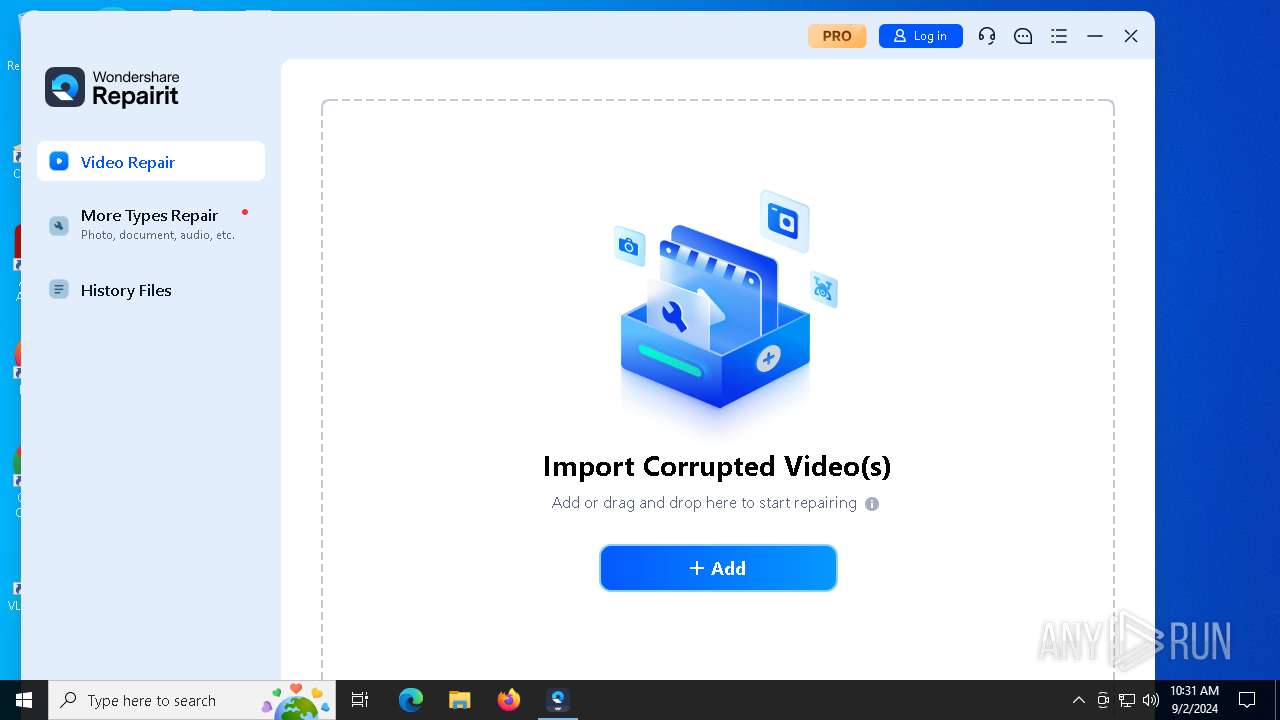The image size is (1280, 720).
Task: Launch Microsoft Edge from the taskbar
Action: coord(411,700)
